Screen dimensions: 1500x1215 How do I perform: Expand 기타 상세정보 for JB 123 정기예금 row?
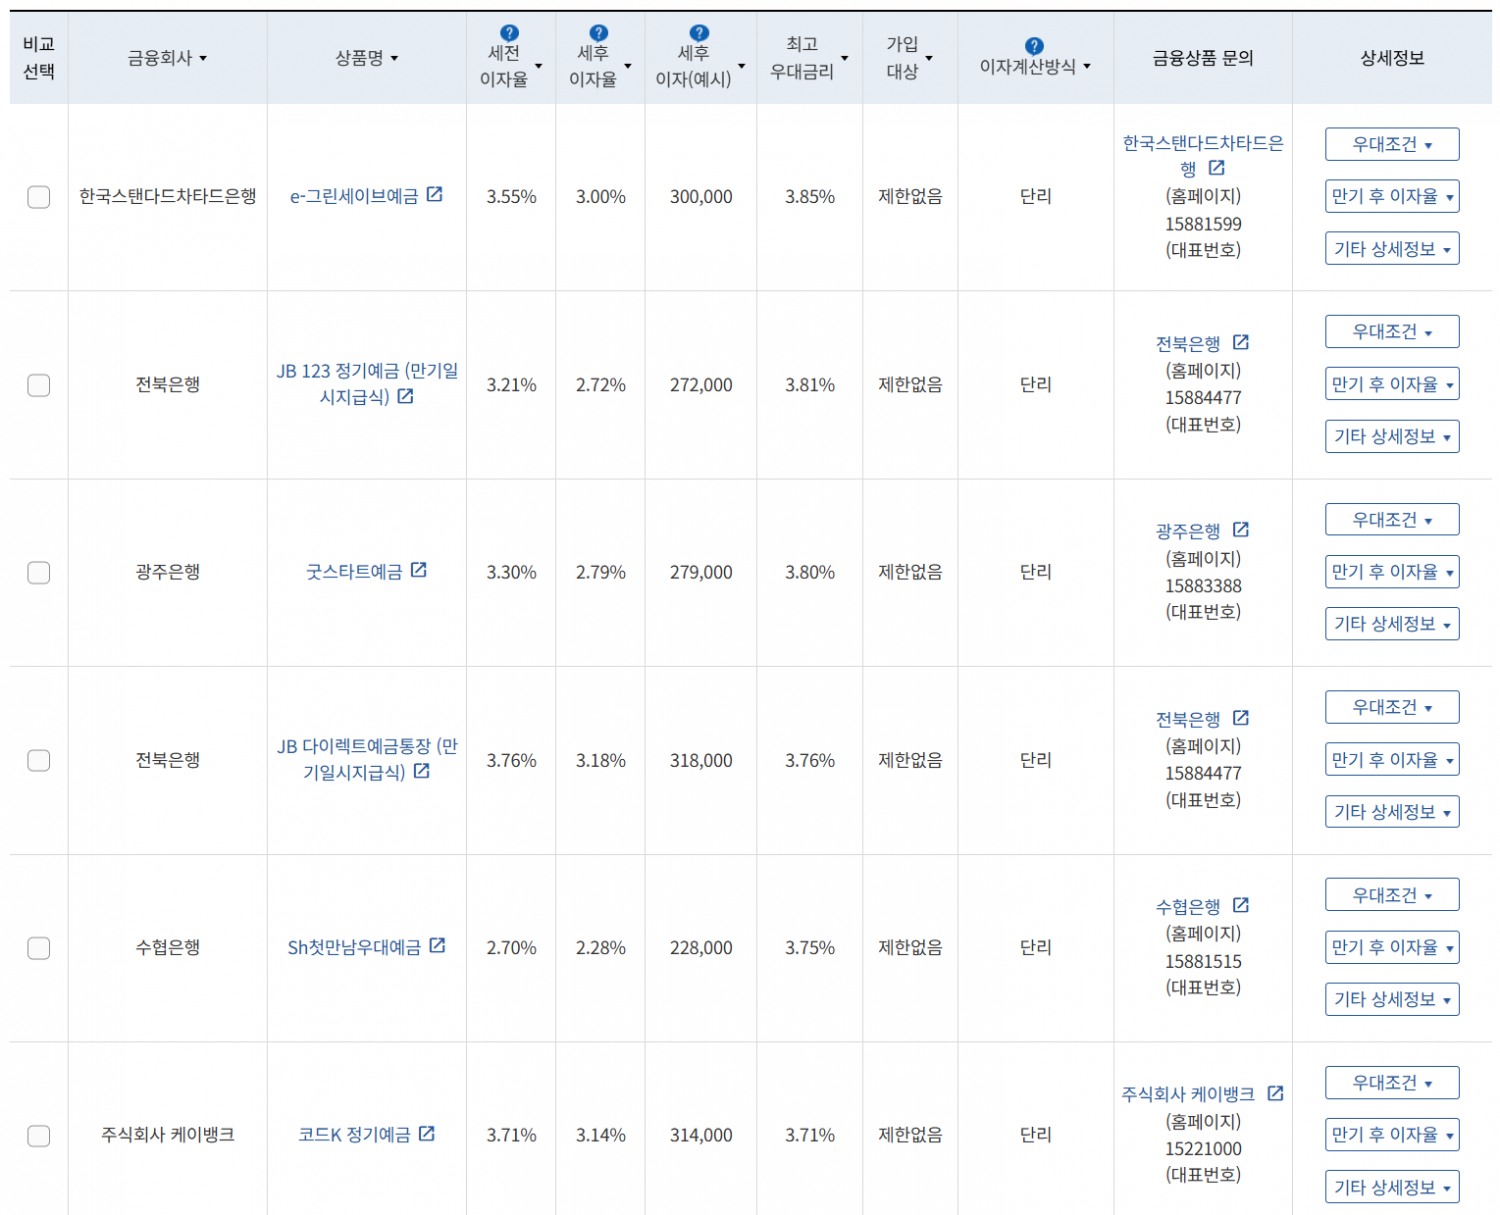point(1392,436)
